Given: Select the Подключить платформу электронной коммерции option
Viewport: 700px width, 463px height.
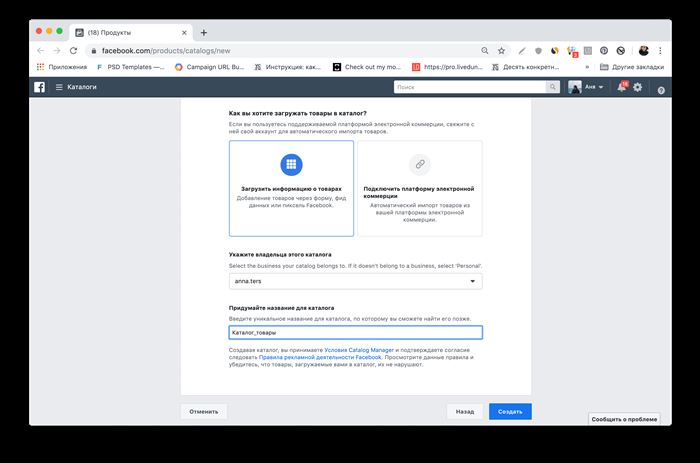Looking at the screenshot, I should coord(420,188).
